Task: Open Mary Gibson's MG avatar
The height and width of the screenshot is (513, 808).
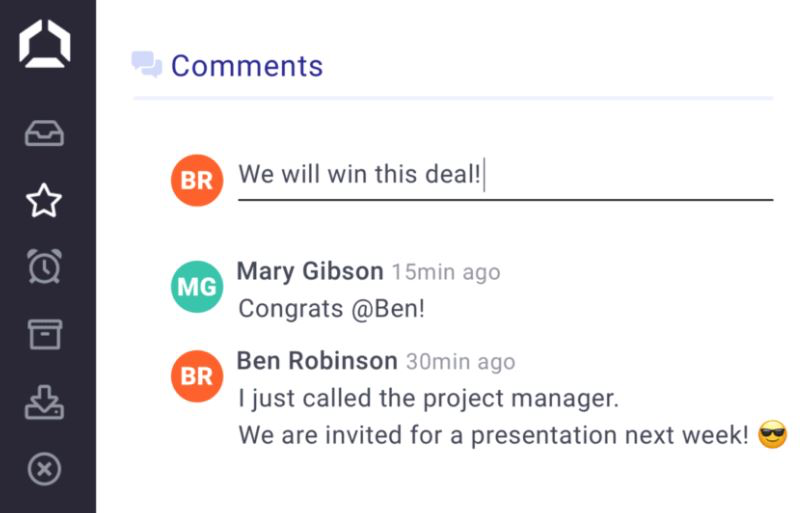Action: point(196,287)
